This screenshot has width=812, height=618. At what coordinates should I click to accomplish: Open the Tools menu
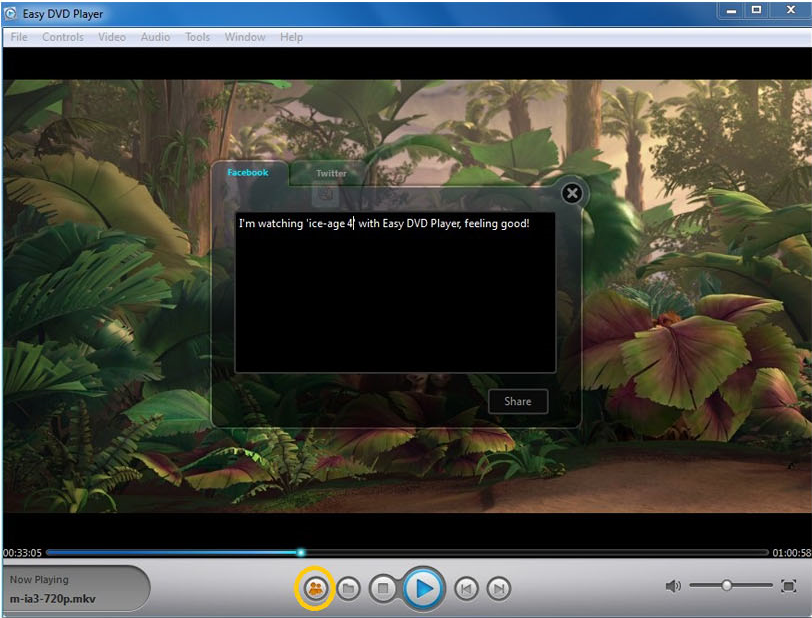198,37
